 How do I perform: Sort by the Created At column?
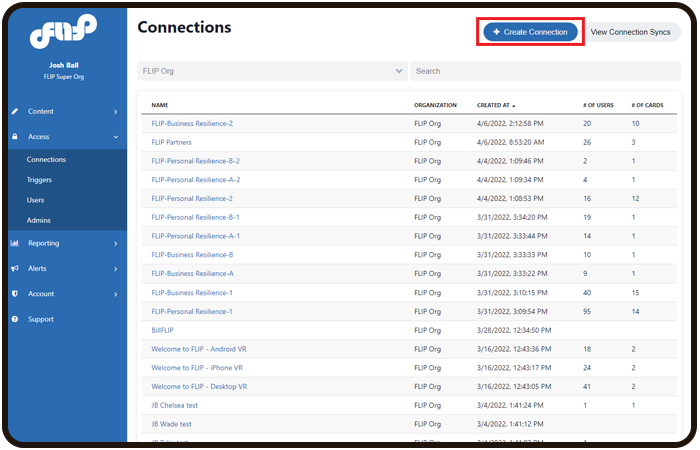(x=496, y=105)
